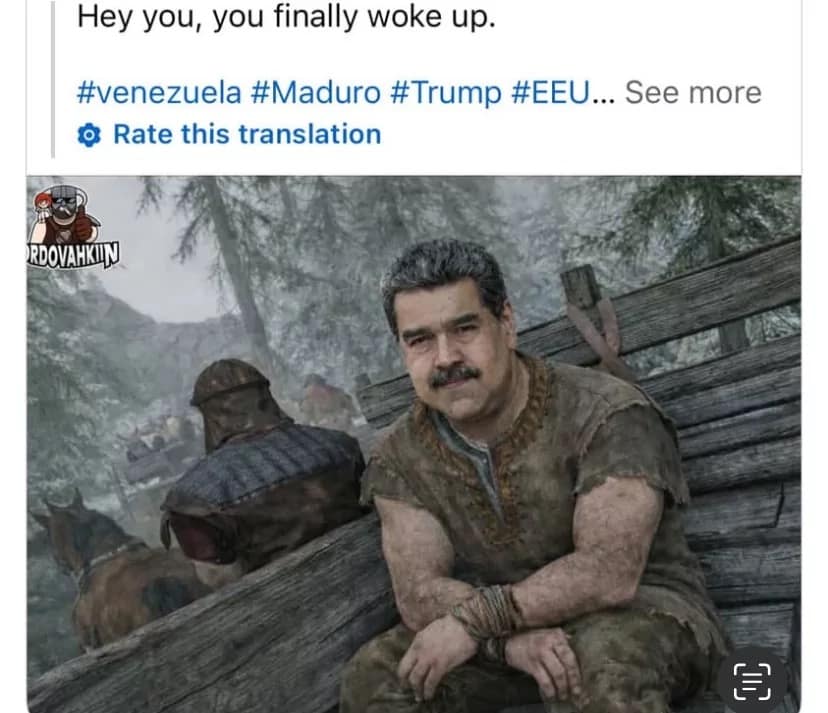Select the translated text 'Hey you, you finally woke up.'

click(286, 17)
